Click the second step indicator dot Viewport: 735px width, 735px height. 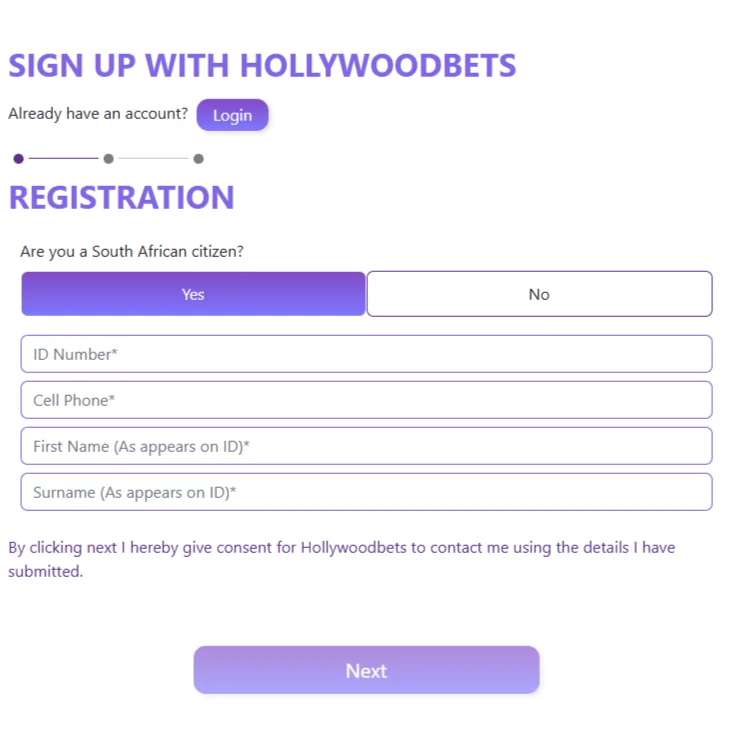[x=108, y=159]
